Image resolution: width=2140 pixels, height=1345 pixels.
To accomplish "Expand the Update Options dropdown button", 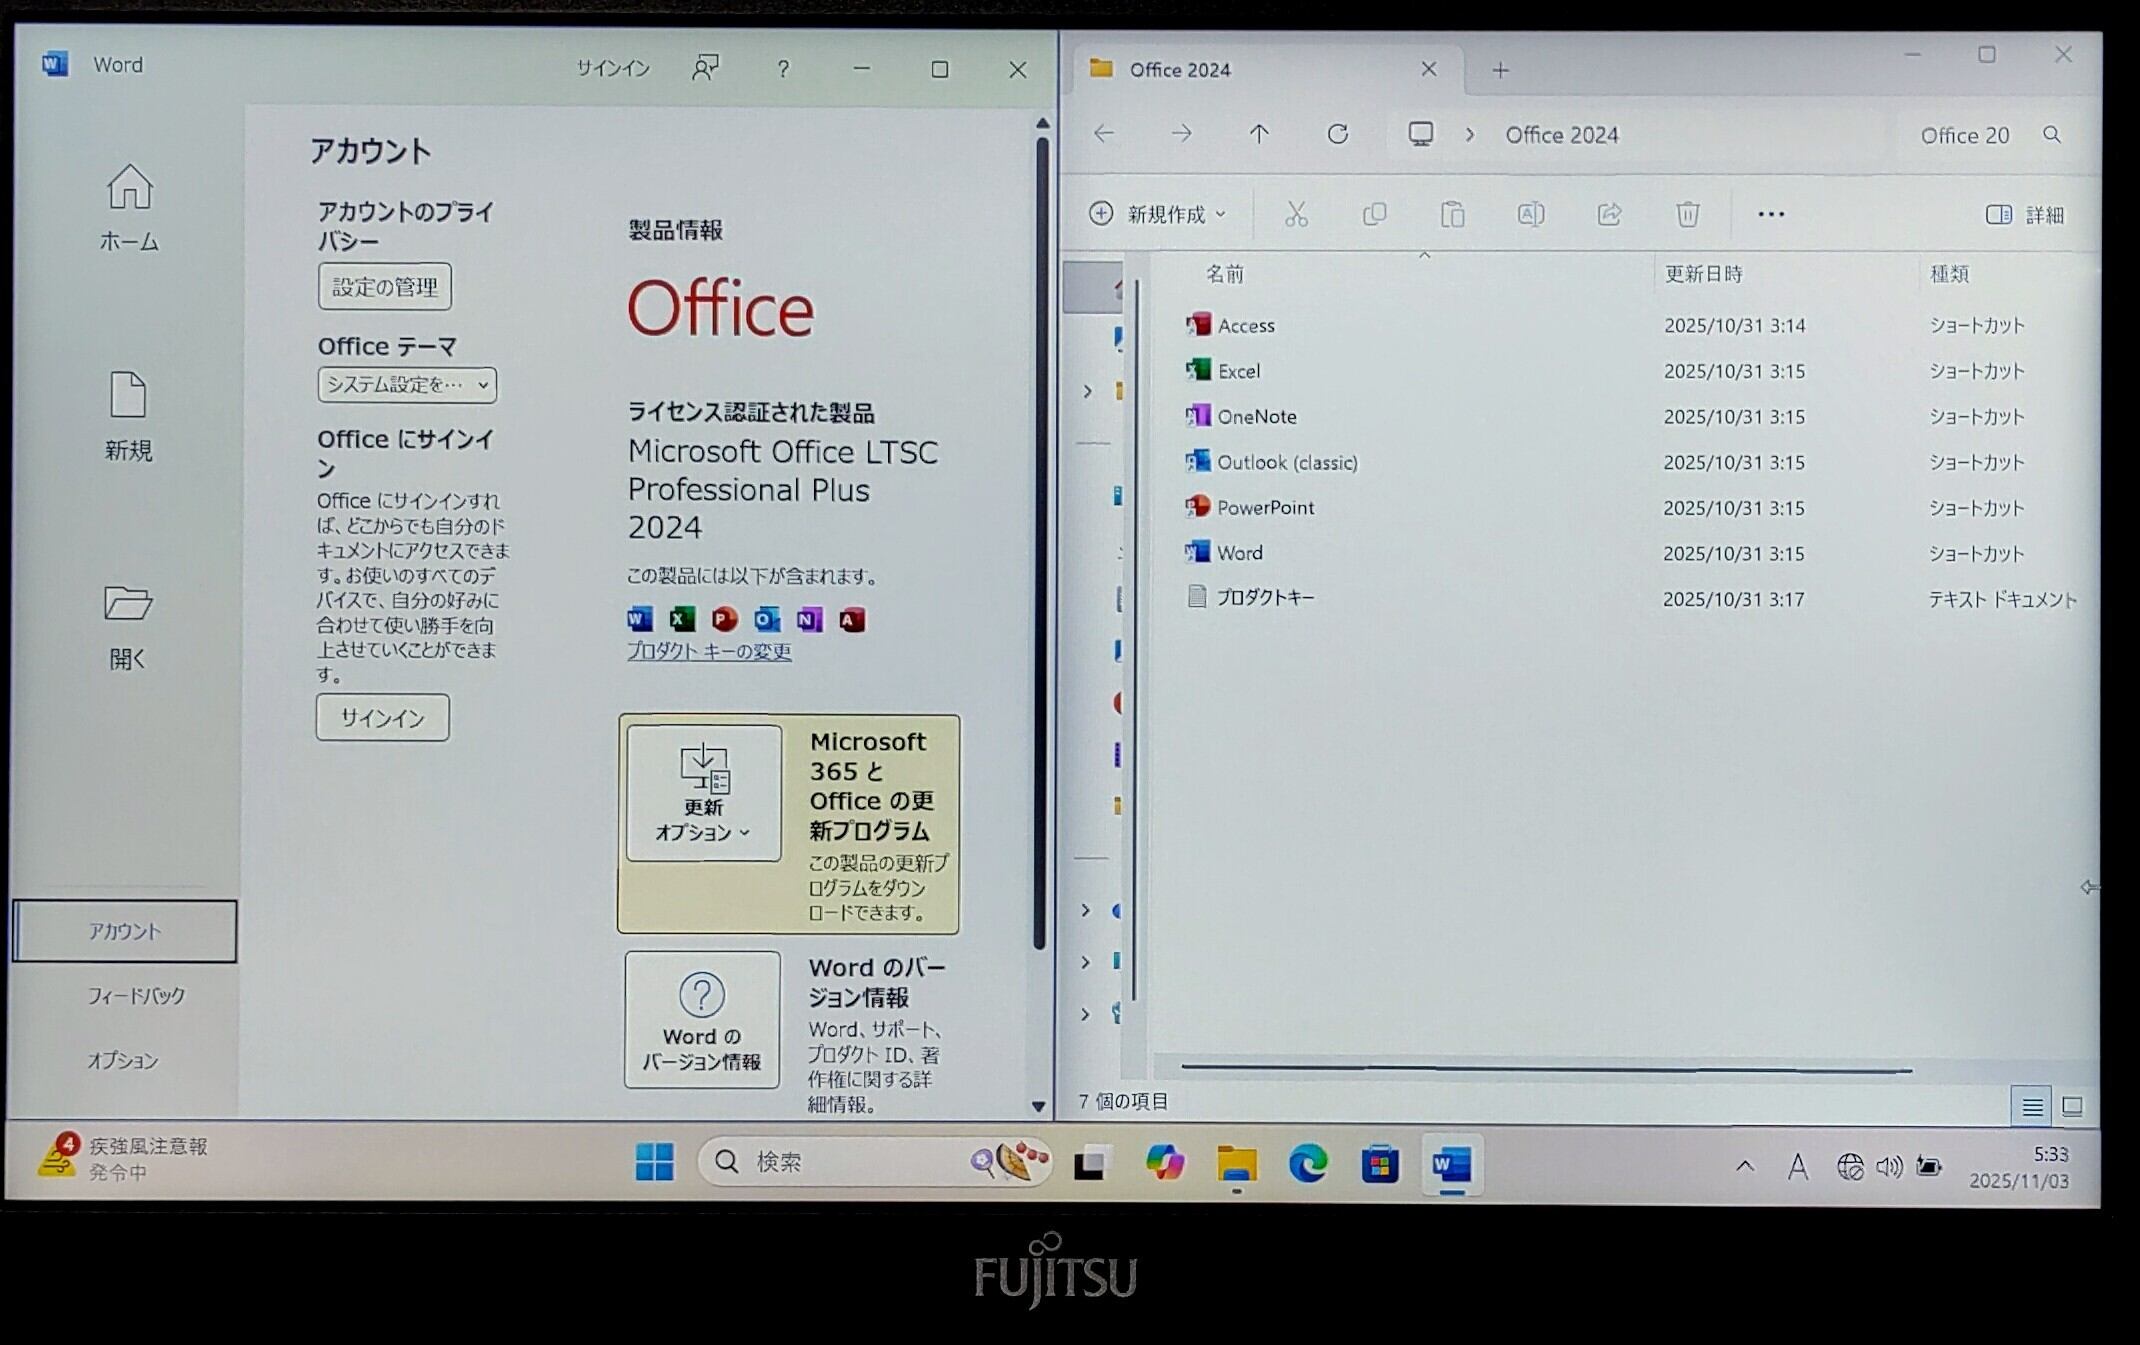I will pyautogui.click(x=703, y=793).
